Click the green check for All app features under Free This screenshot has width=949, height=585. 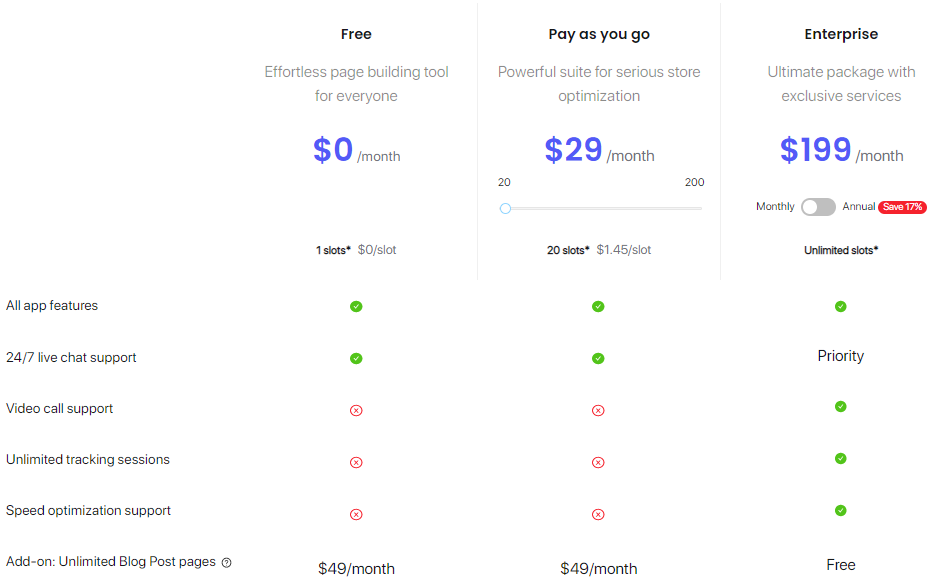click(356, 307)
